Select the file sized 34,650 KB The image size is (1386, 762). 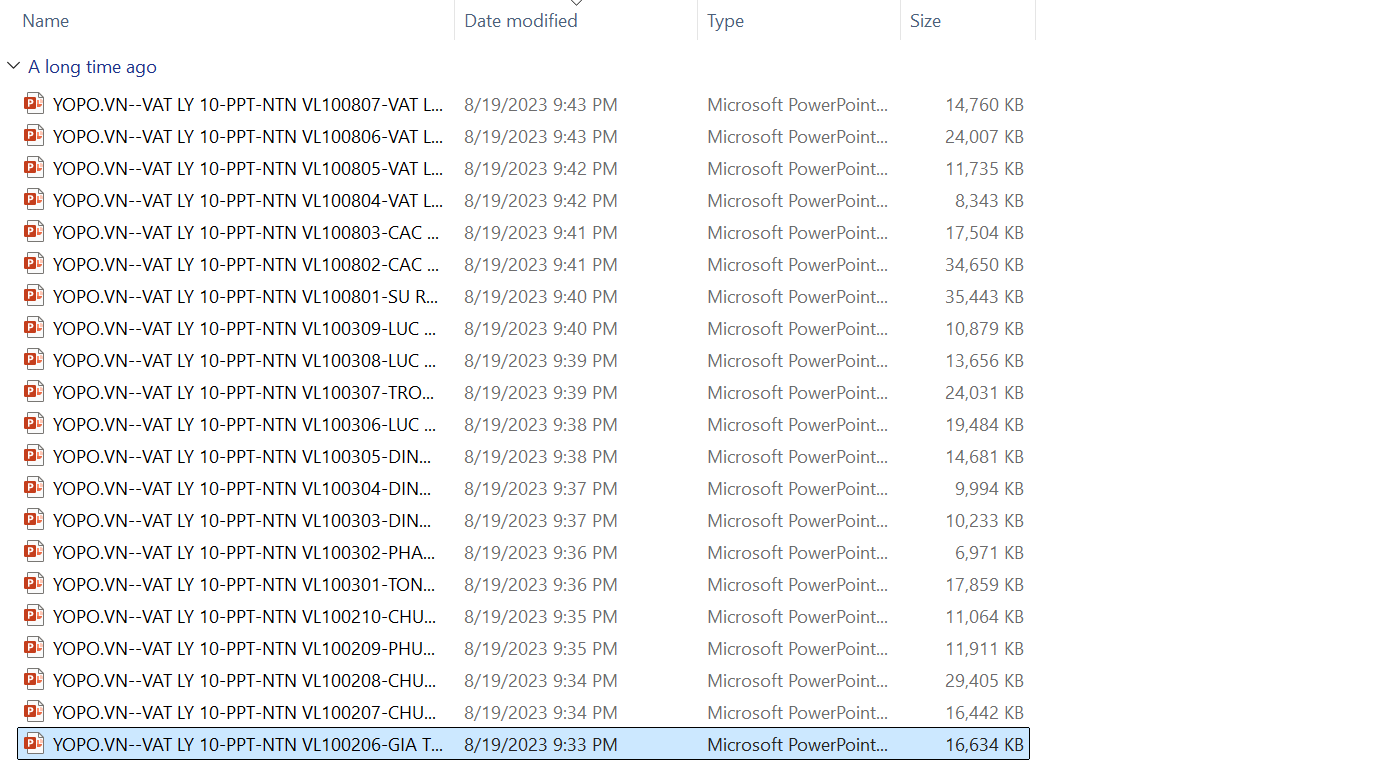tap(984, 264)
